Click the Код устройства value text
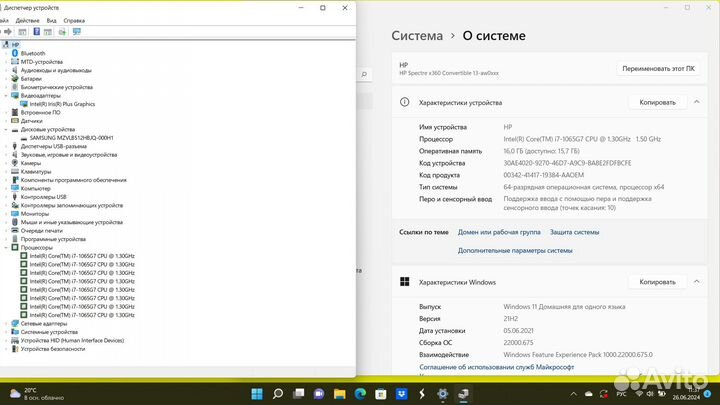Image resolution: width=720 pixels, height=405 pixels. click(x=567, y=163)
